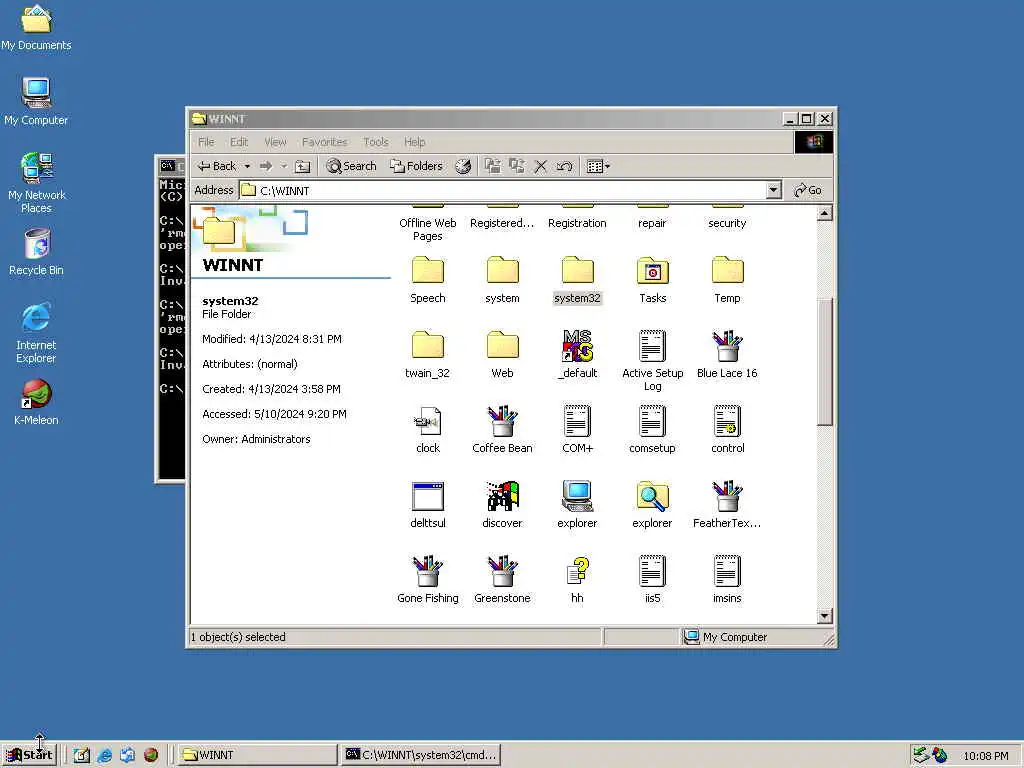Screen dimensions: 1024x768
Task: Open the Help menu
Action: click(x=414, y=142)
